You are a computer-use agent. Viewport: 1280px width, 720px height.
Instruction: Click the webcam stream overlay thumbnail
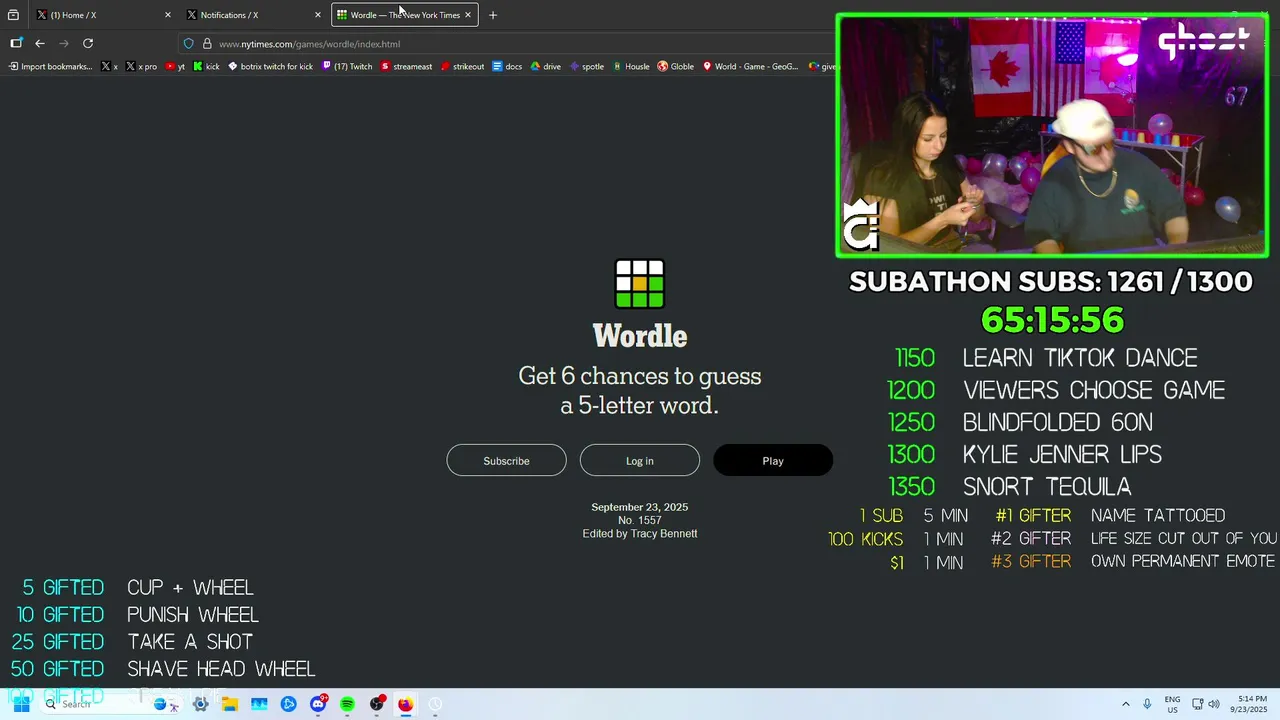click(1052, 136)
